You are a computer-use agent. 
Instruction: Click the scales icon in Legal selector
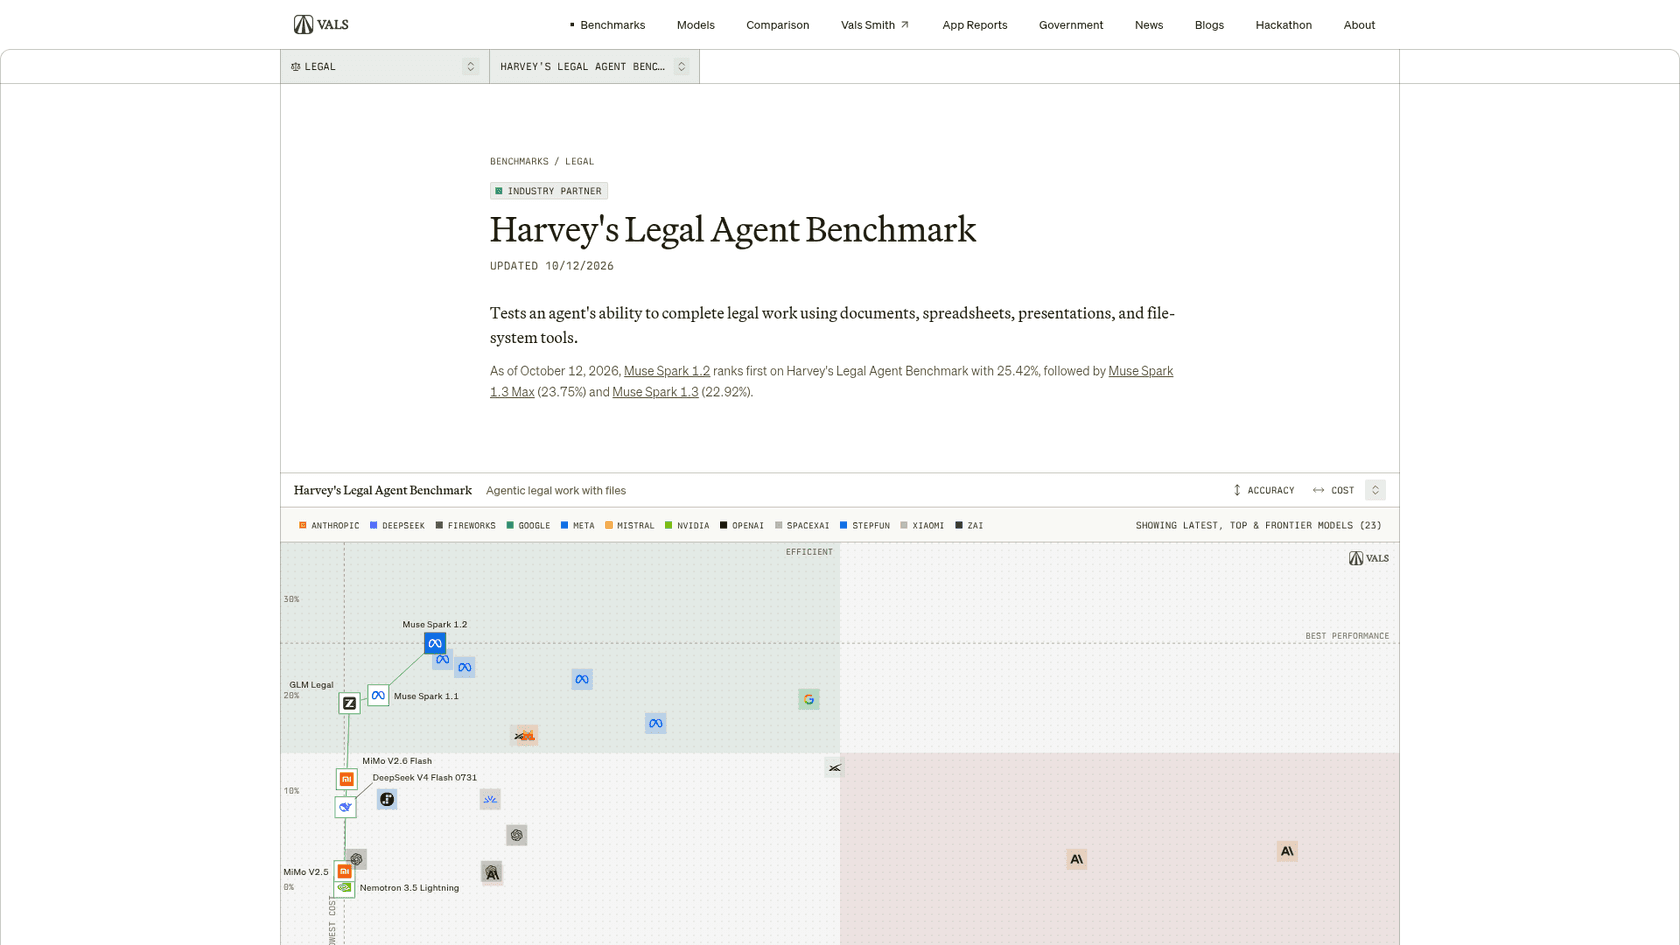(x=295, y=67)
